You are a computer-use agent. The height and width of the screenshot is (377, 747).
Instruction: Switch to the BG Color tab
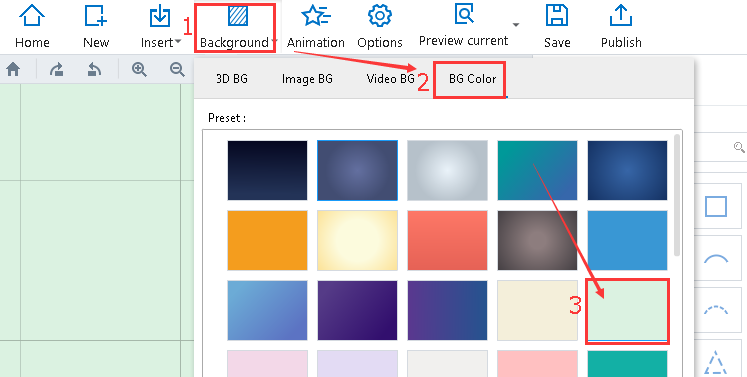pos(473,79)
